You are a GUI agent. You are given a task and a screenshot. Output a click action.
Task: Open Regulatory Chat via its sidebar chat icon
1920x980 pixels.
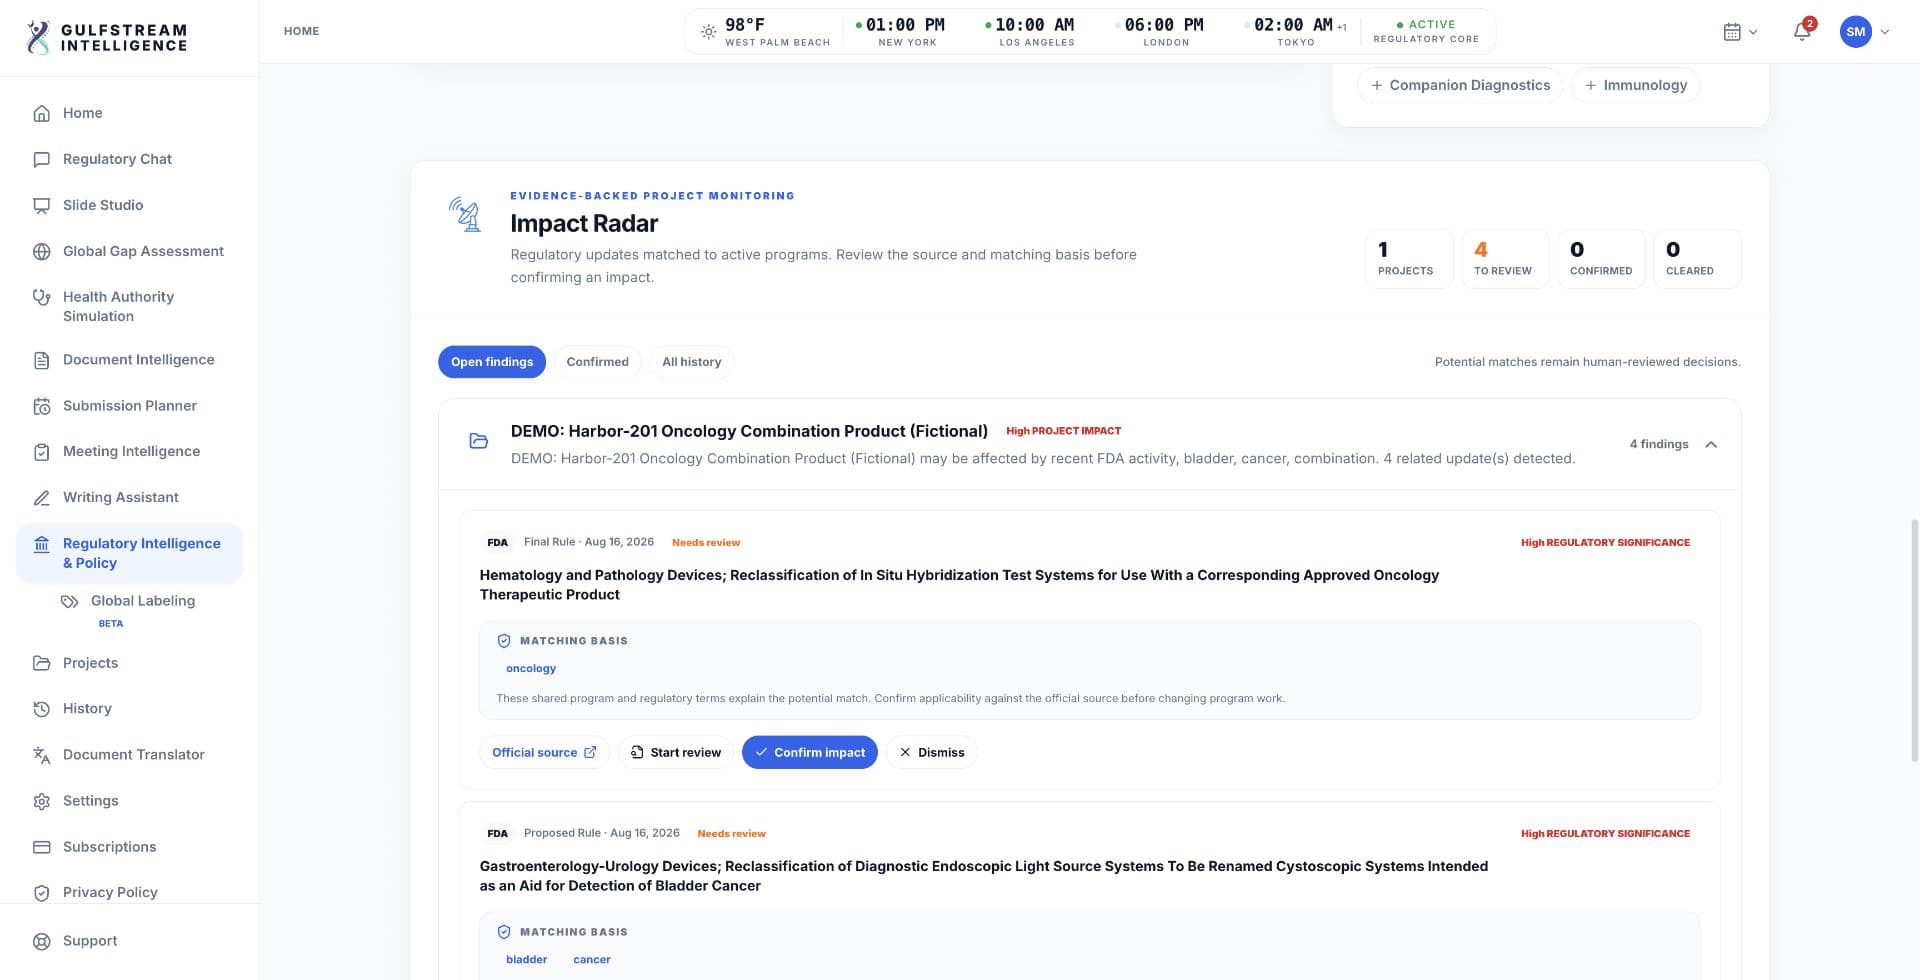(42, 159)
